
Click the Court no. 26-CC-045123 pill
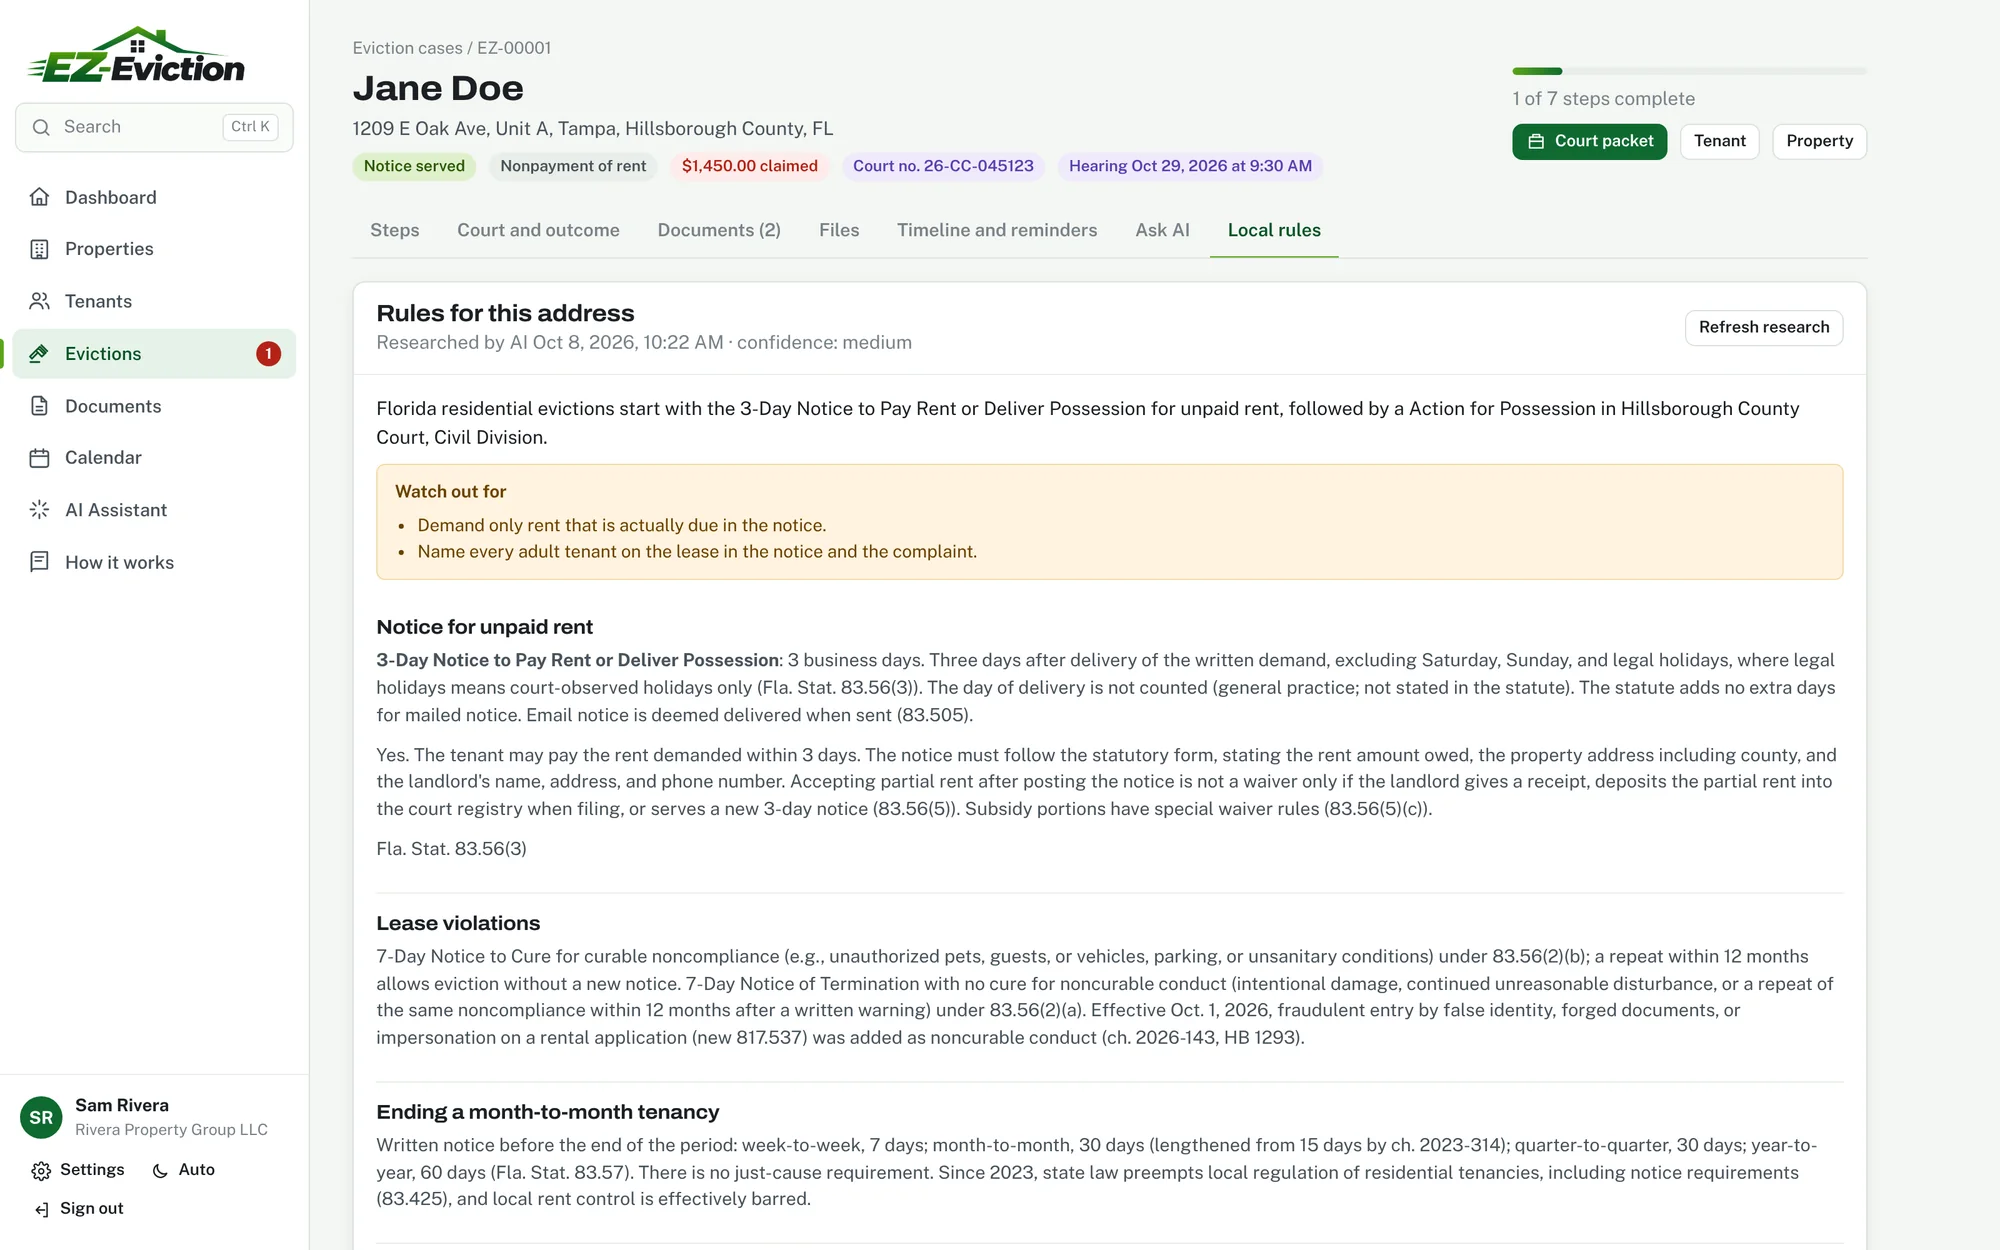943,166
